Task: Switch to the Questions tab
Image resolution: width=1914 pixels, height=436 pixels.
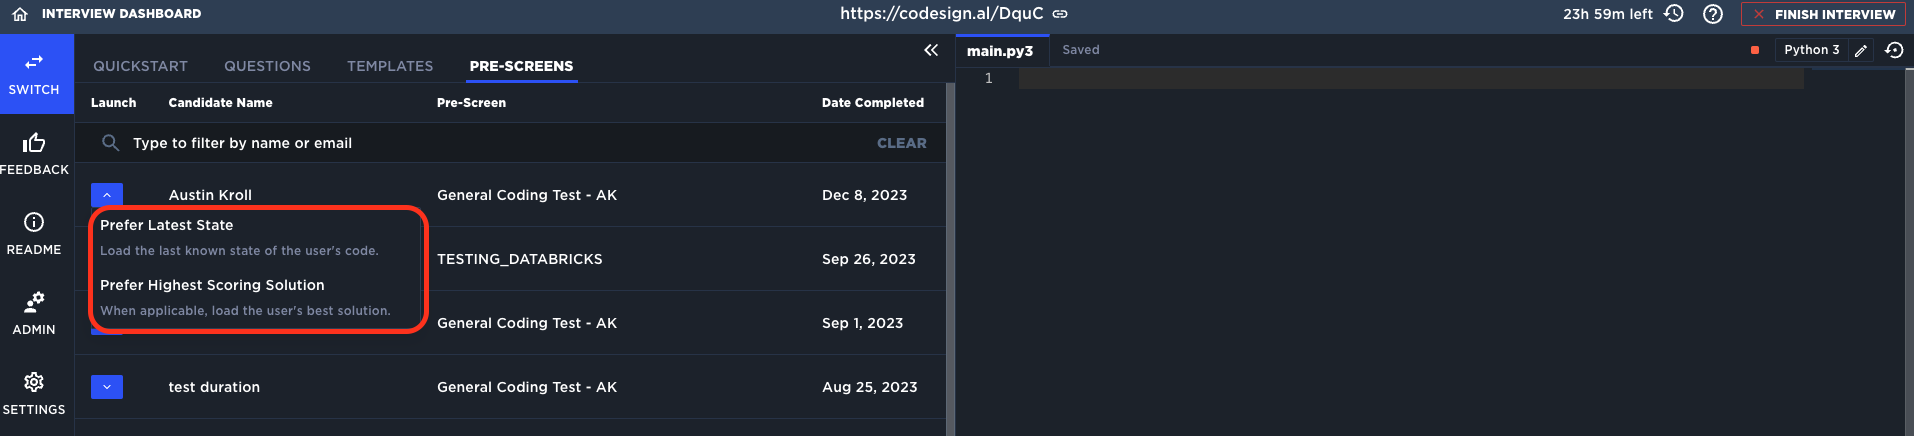Action: pos(267,66)
